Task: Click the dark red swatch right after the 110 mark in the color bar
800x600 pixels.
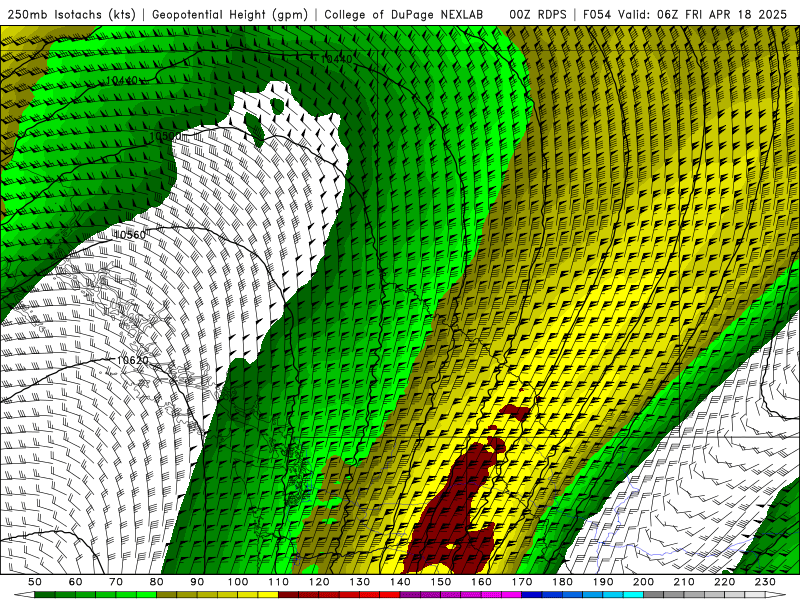Action: pos(288,595)
